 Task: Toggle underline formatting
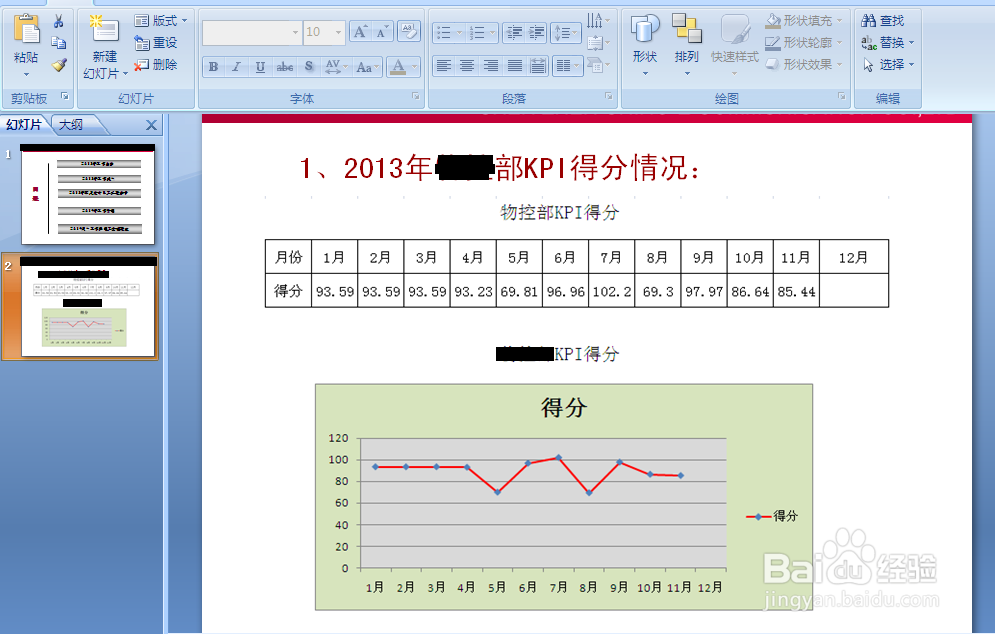click(x=260, y=67)
